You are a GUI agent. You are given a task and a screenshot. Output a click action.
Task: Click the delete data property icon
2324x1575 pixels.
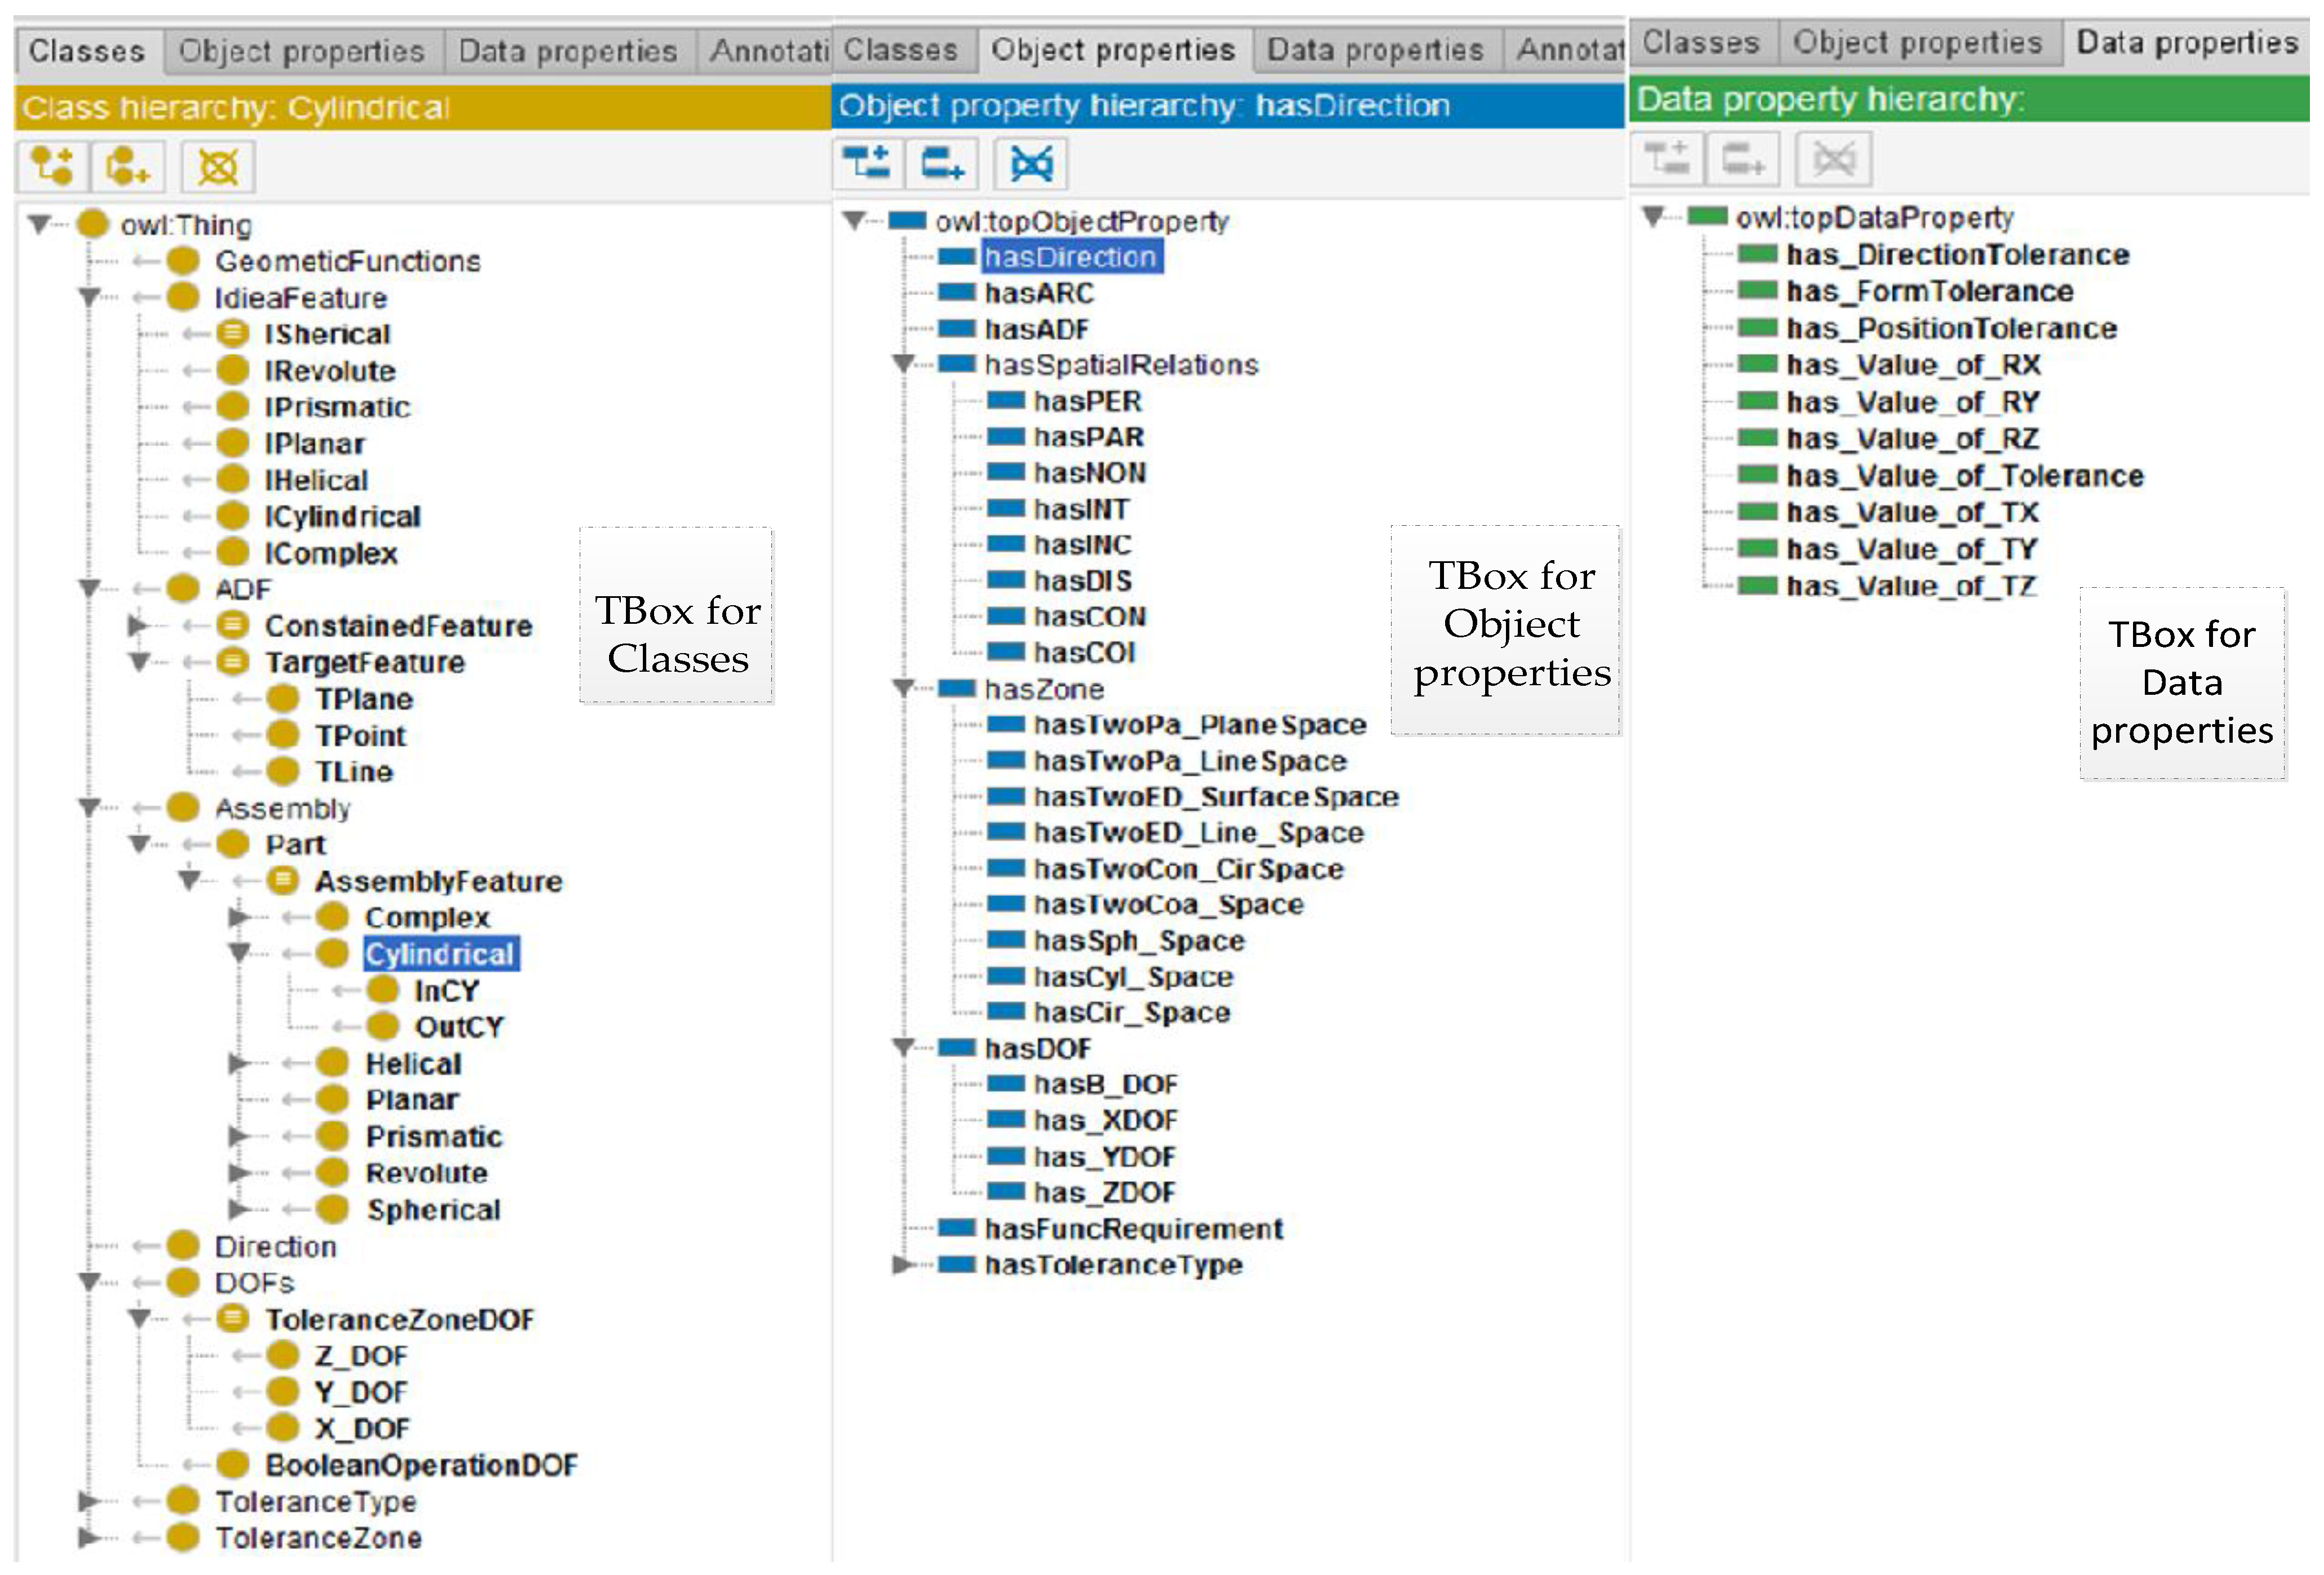pos(1833,158)
